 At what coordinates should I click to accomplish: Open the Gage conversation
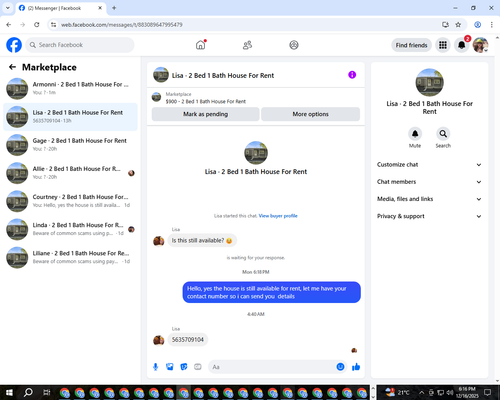click(70, 145)
